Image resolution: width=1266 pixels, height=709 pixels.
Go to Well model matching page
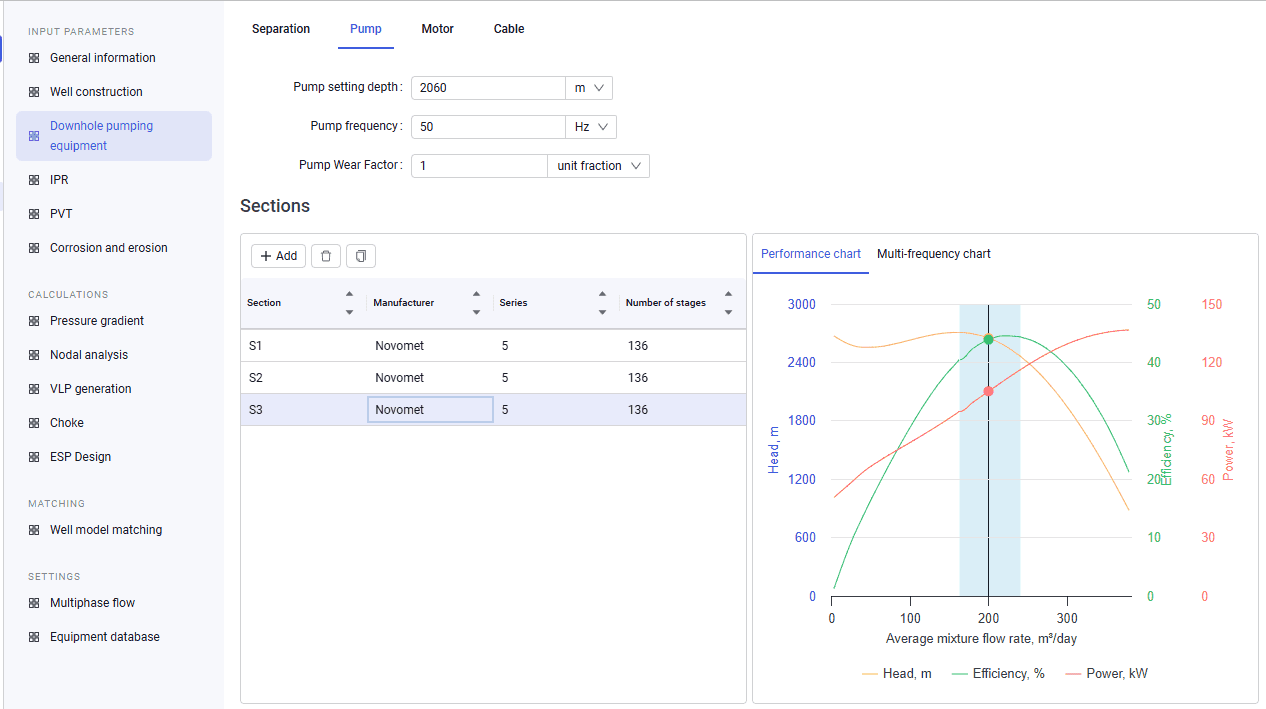[x=106, y=530]
